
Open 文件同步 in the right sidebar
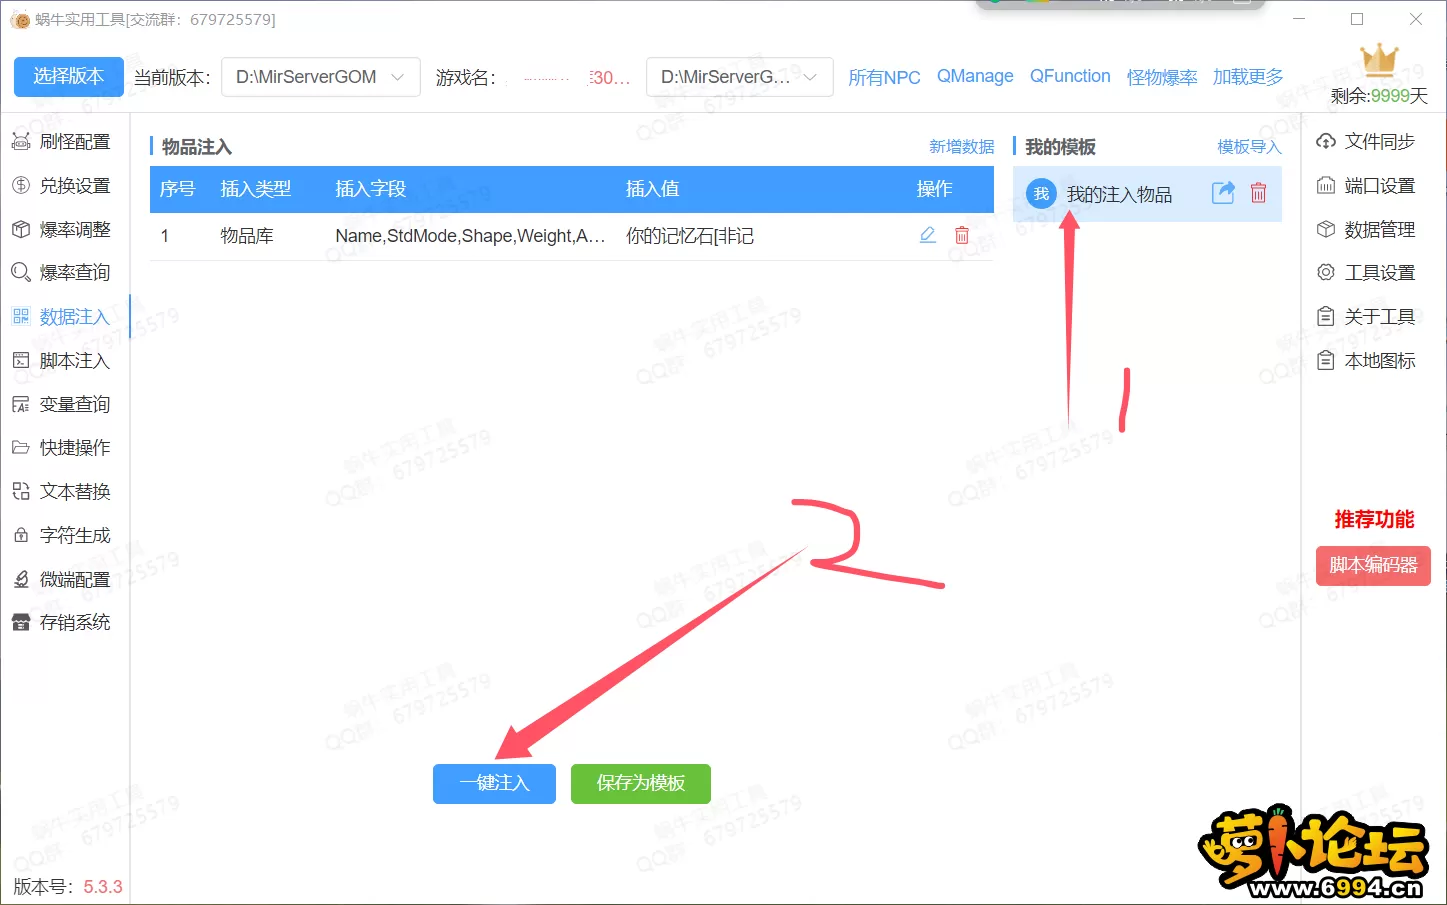click(1366, 142)
